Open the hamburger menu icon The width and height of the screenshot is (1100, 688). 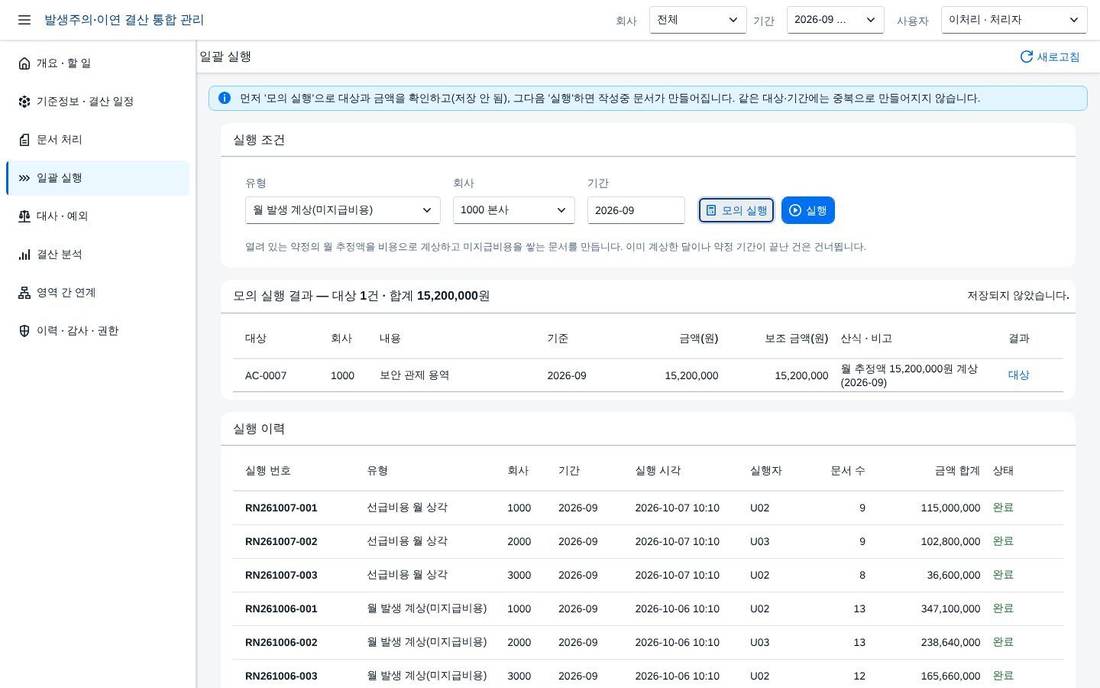[x=25, y=20]
